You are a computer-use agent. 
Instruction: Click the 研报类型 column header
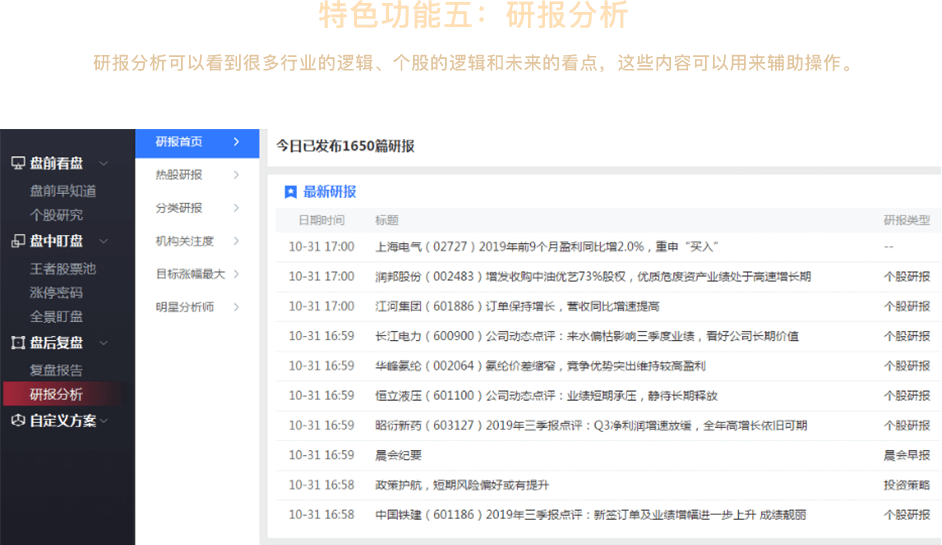(907, 221)
